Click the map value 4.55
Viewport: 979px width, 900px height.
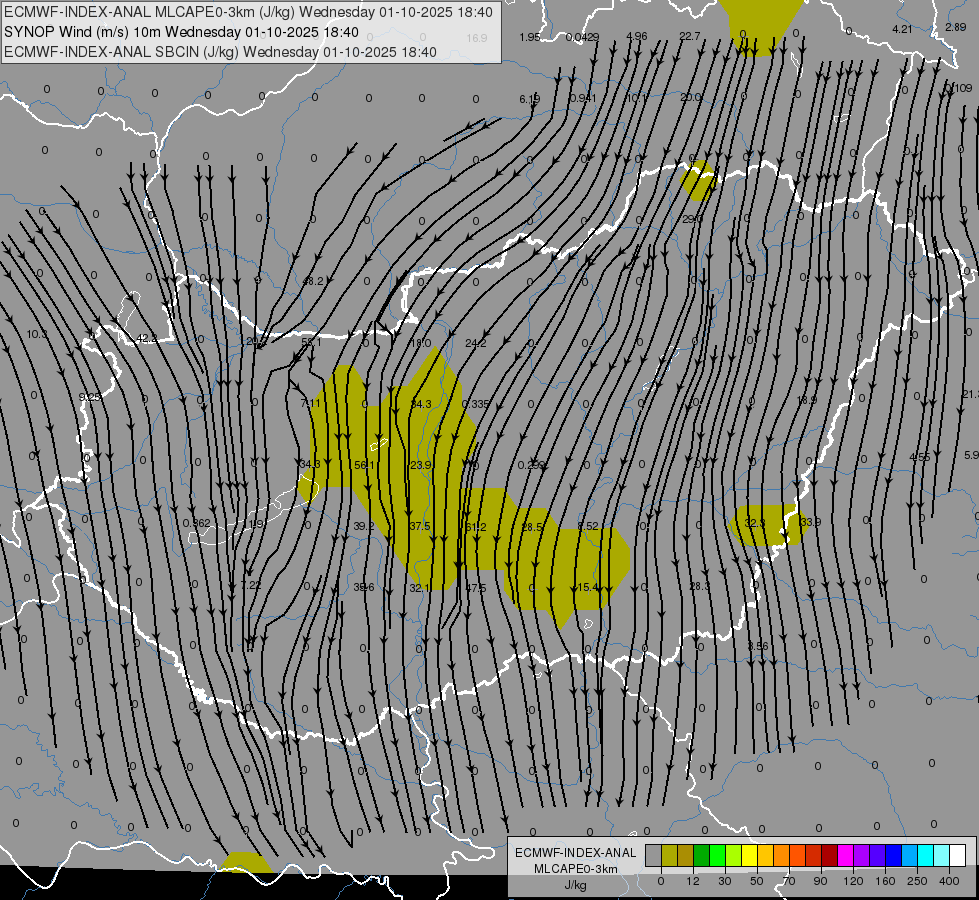(920, 457)
